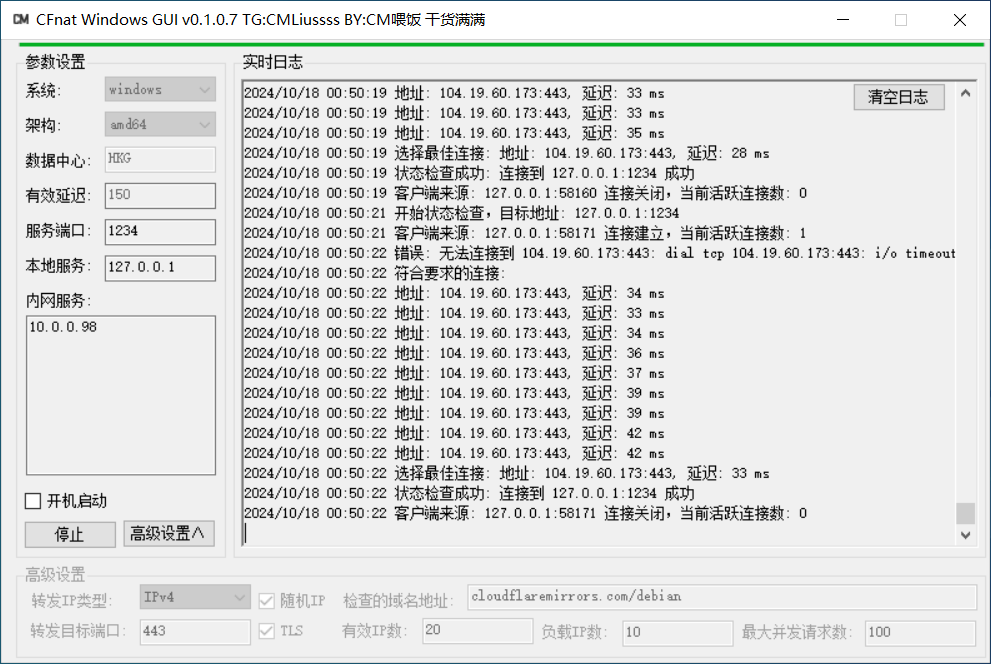Open the 高级设置 advanced settings panel
Viewport: 991px width, 664px height.
click(x=168, y=534)
